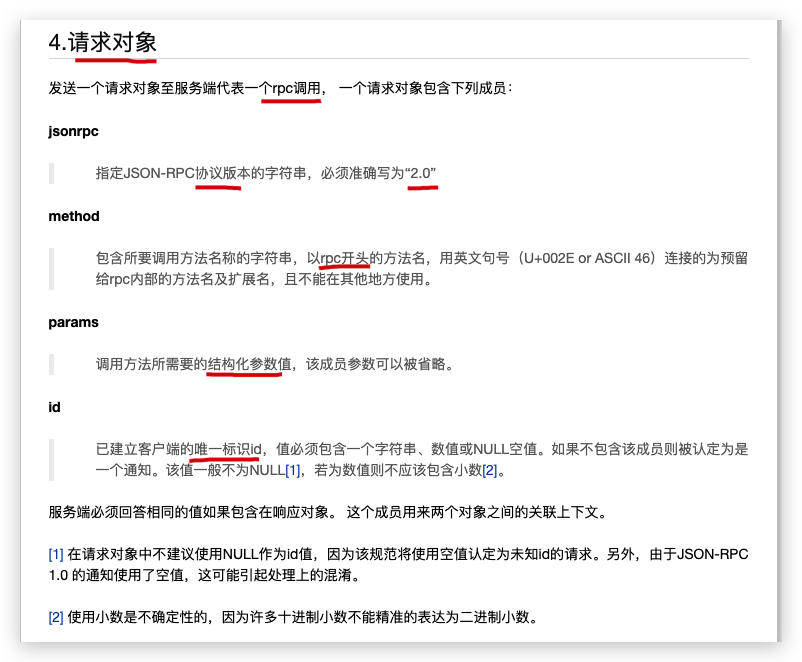Click footnote marker [2] at 使用小数
Image resolution: width=802 pixels, height=662 pixels.
[x=56, y=617]
